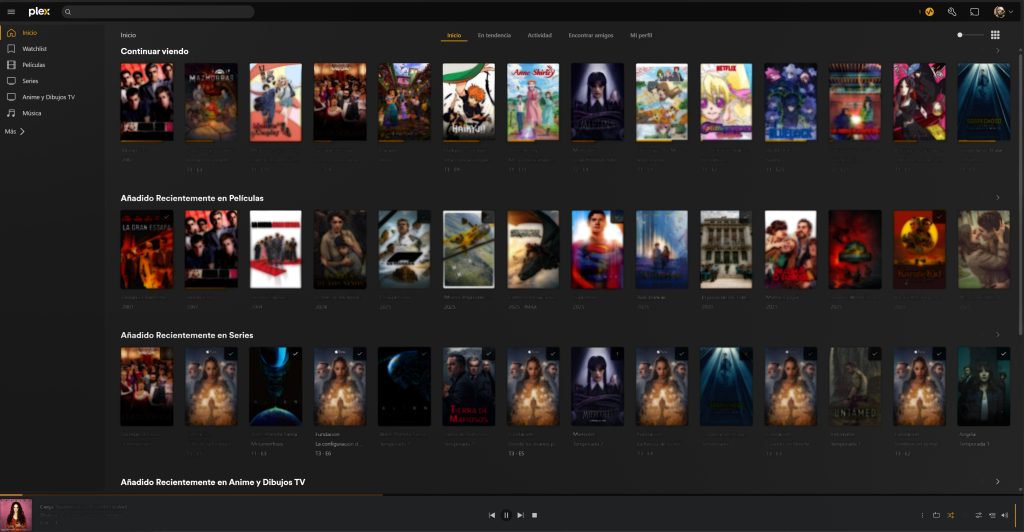Open Añadido Recientemente en Películas heading

(x=192, y=198)
